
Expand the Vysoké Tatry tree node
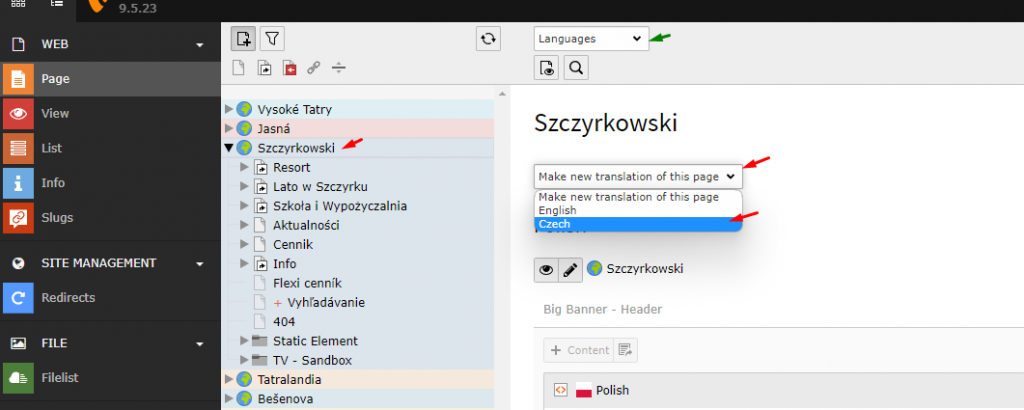(x=229, y=109)
